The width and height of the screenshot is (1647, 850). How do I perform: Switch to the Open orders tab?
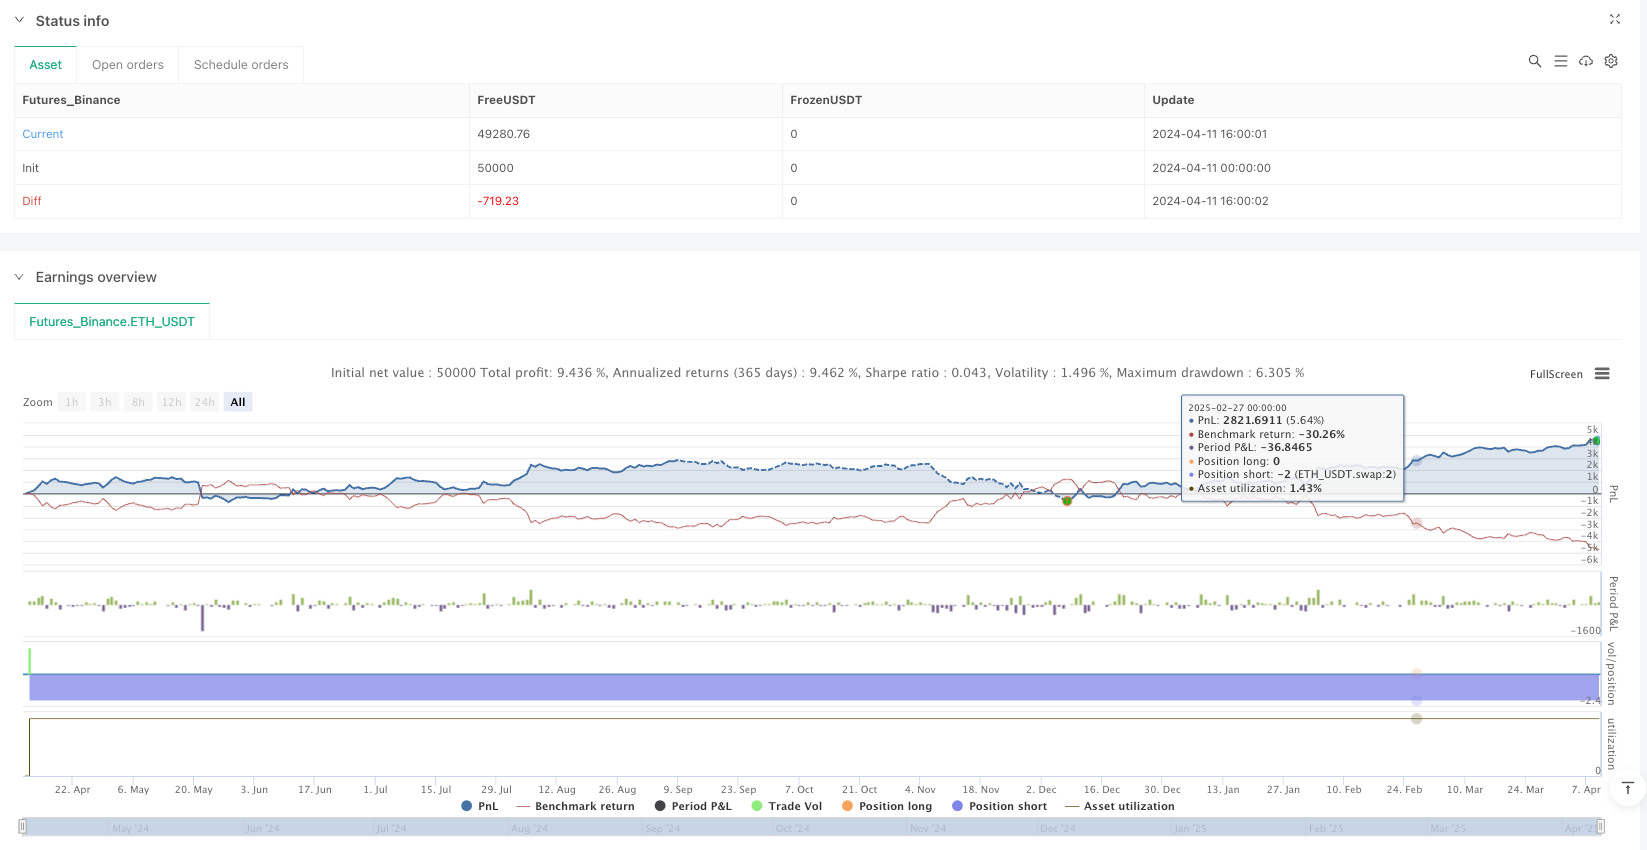click(x=127, y=65)
